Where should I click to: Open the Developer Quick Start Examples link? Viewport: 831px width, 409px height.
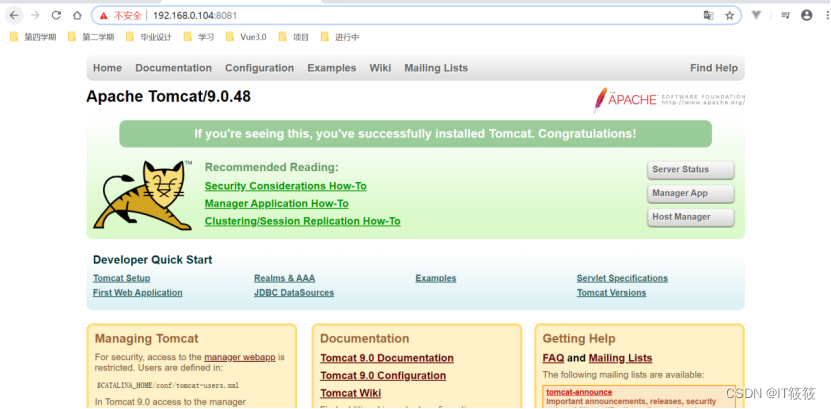[436, 278]
